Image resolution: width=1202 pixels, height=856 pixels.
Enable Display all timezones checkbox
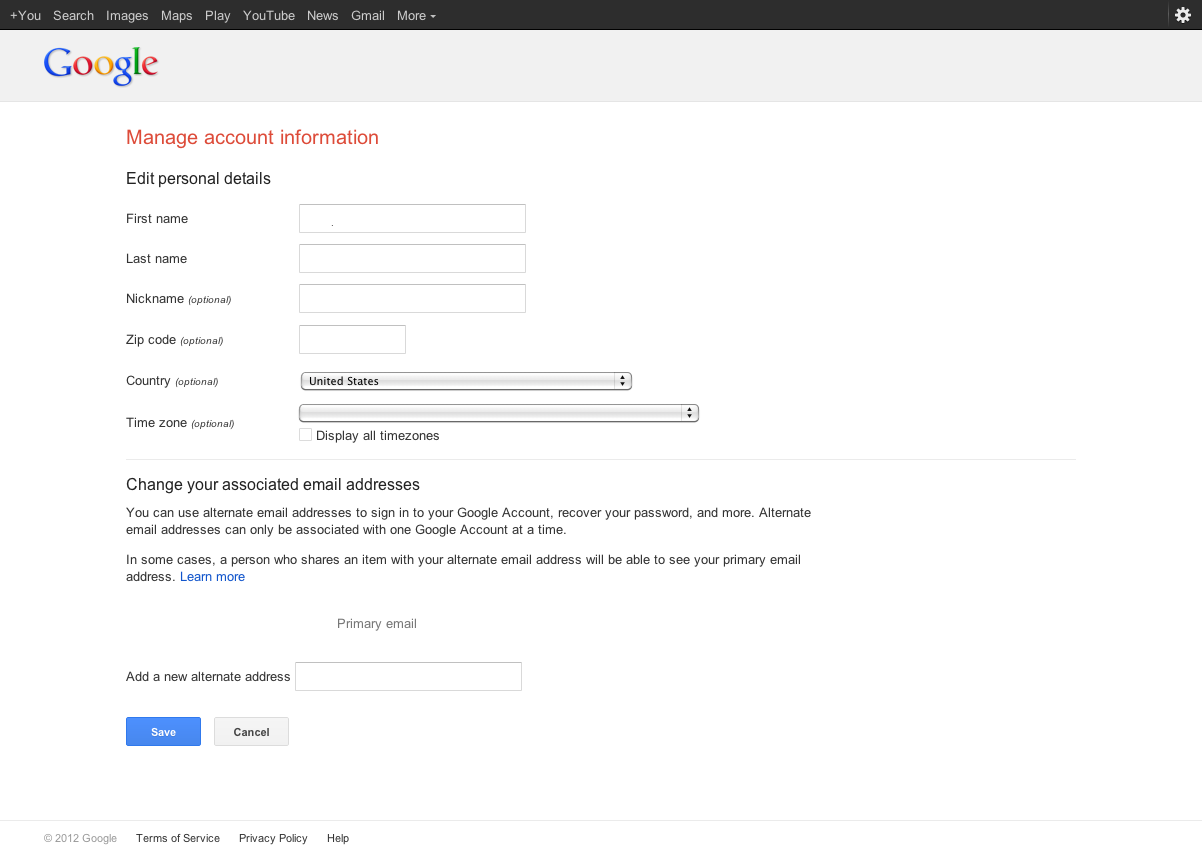[x=305, y=435]
